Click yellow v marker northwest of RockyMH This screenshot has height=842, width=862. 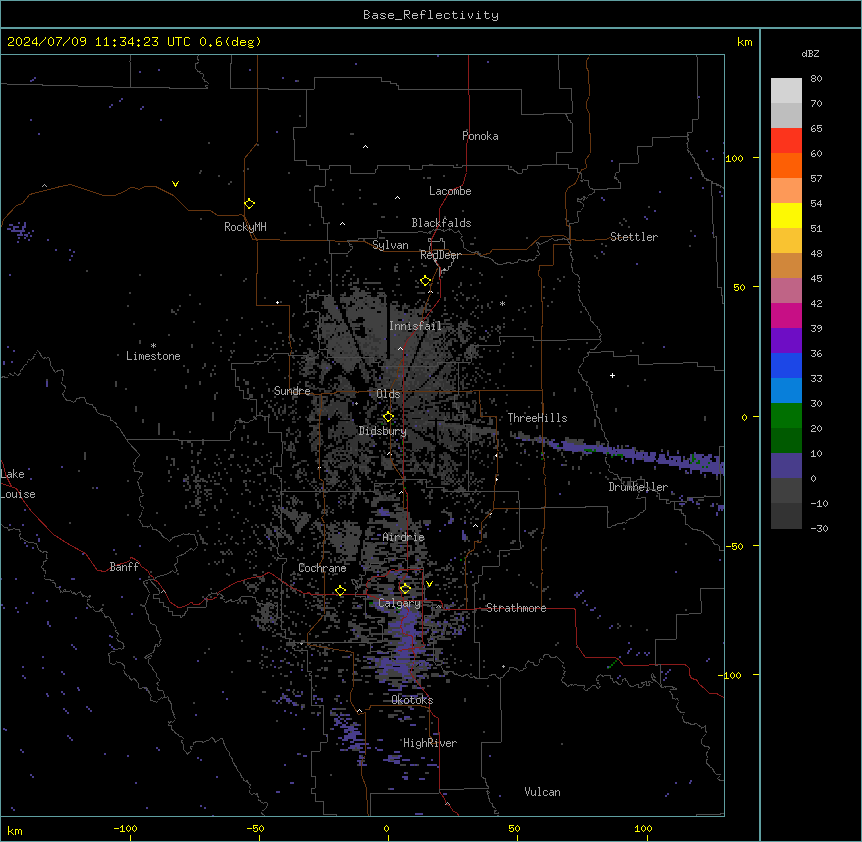[175, 184]
